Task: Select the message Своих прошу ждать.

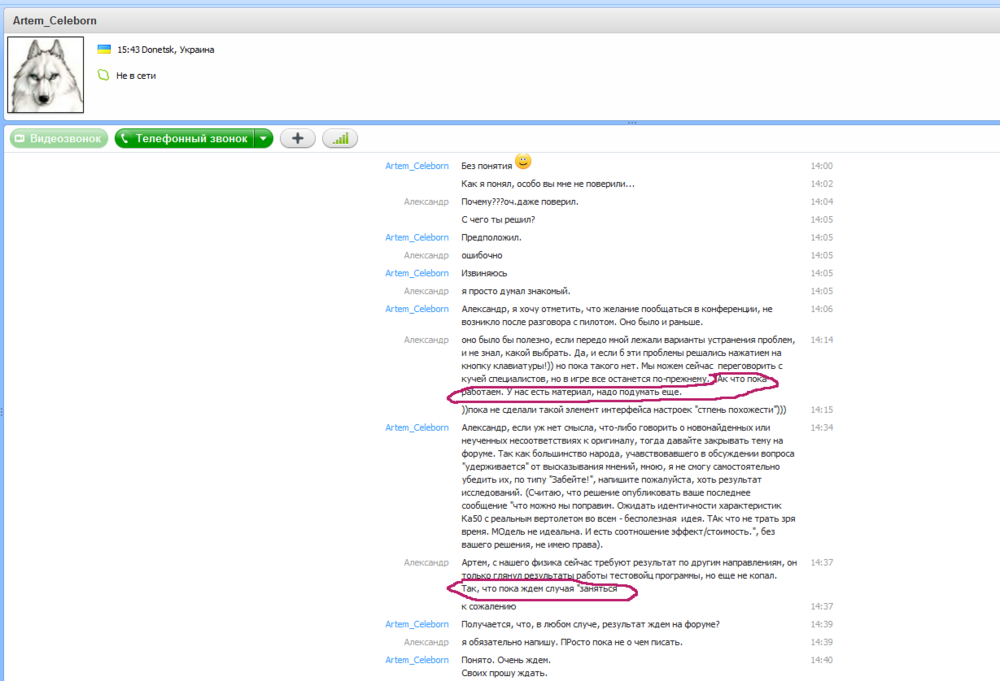Action: (504, 673)
